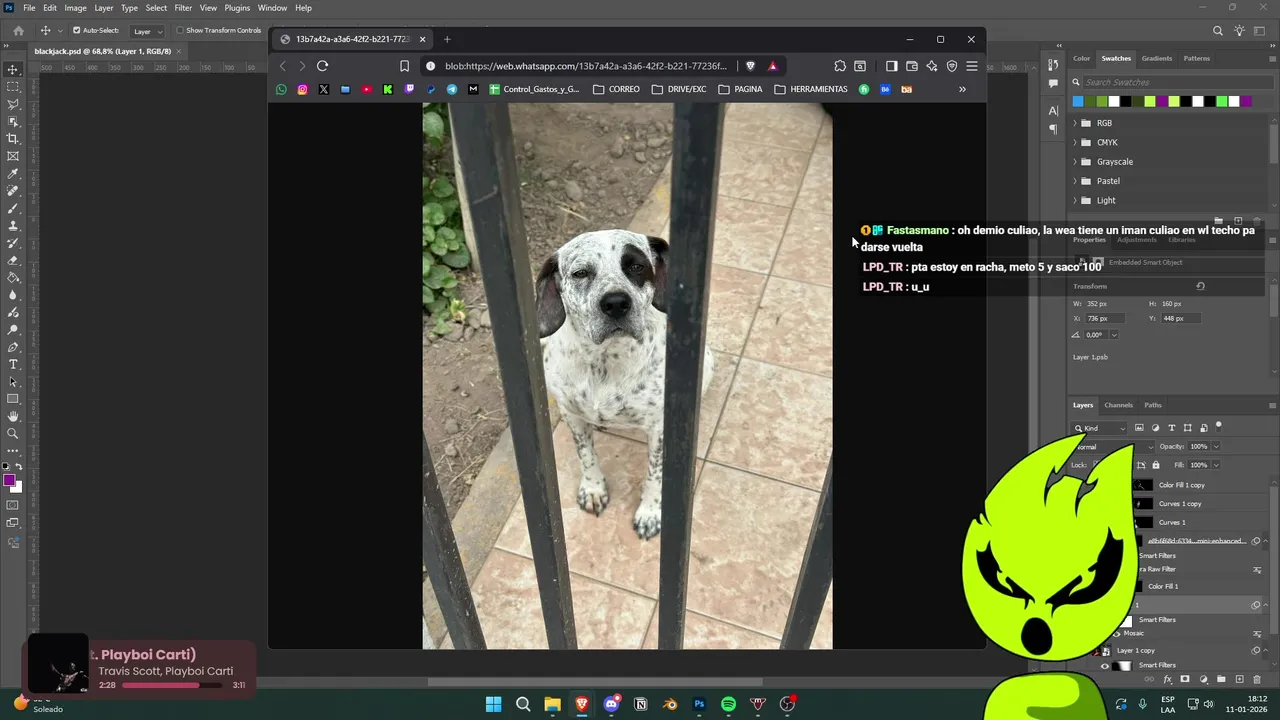This screenshot has height=720, width=1280.
Task: Select the Eyedropper tool
Action: click(13, 173)
